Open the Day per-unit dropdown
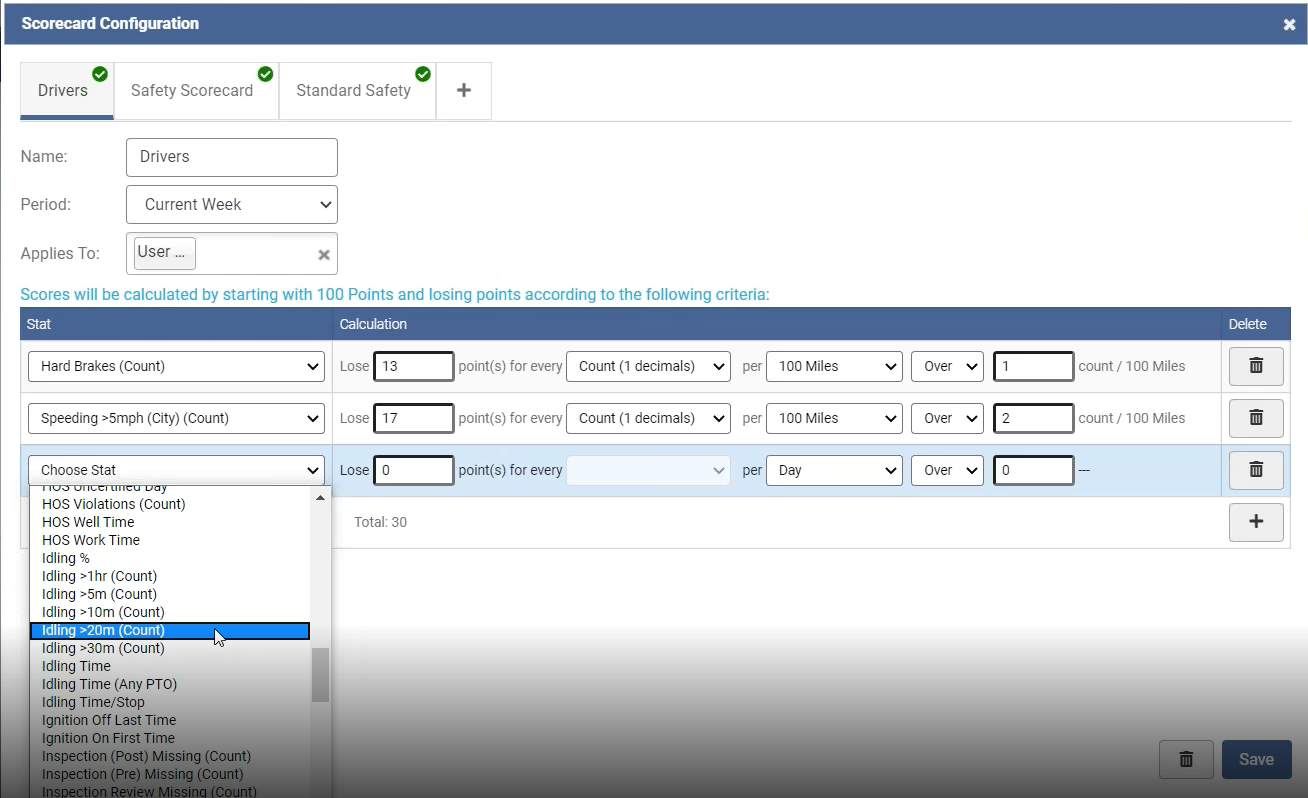Screen dimensions: 1308x798 click(834, 470)
